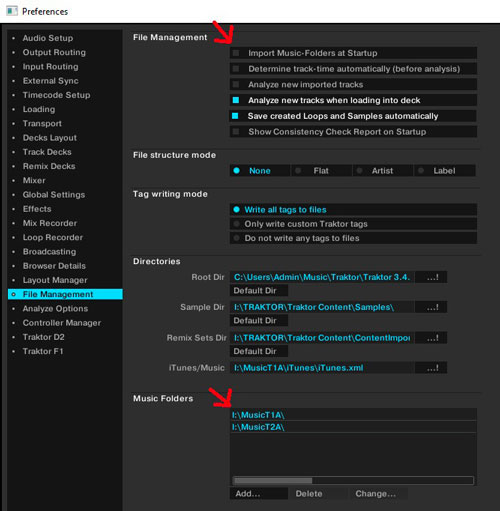
Task: Uncheck Save created Loops and Samples automatically
Action: pos(235,116)
